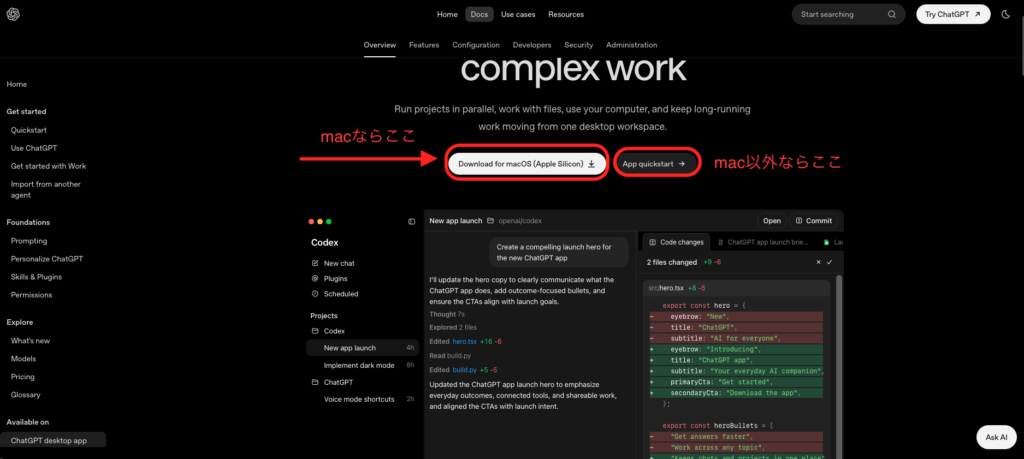This screenshot has width=1024, height=459.
Task: Open What's new sidebar link
Action: (x=30, y=341)
